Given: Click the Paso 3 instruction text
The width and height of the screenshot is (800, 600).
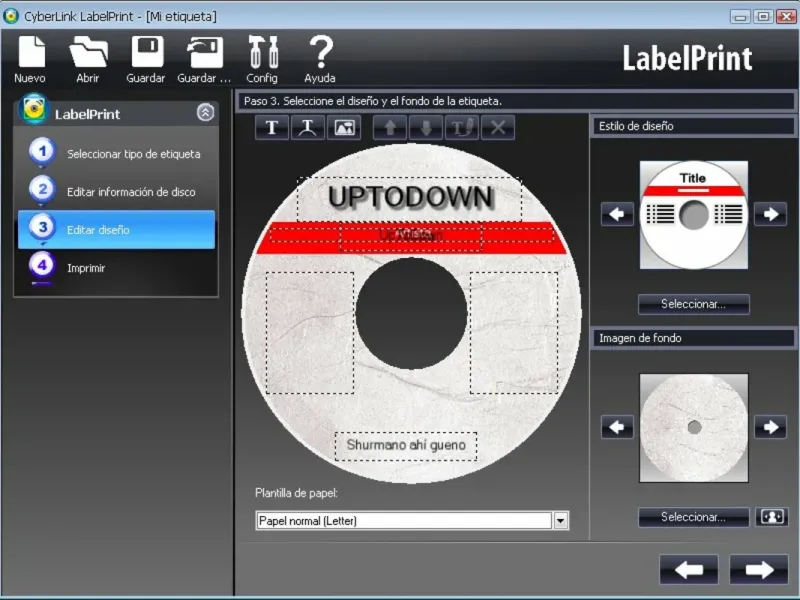Looking at the screenshot, I should click(372, 101).
